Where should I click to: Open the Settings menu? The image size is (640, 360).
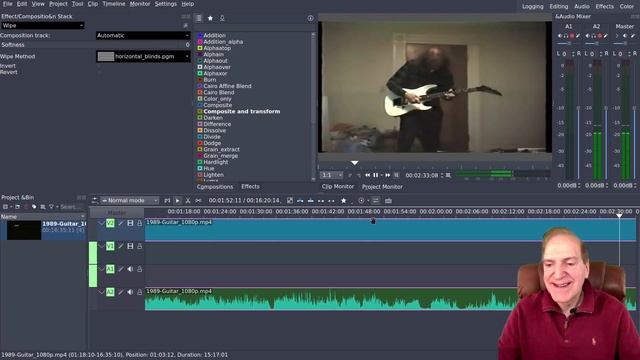click(166, 4)
